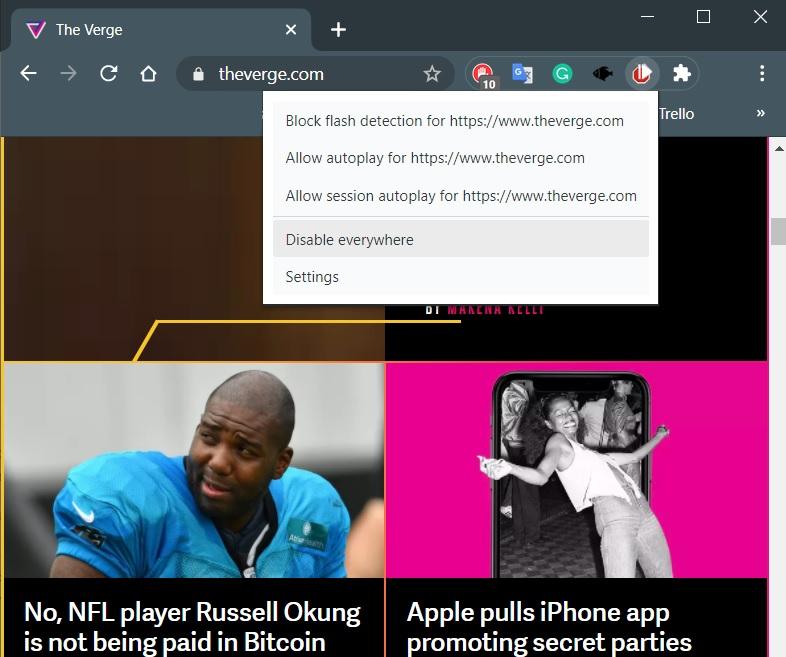The width and height of the screenshot is (786, 657).
Task: Open the Google Translate extension
Action: pyautogui.click(x=522, y=74)
